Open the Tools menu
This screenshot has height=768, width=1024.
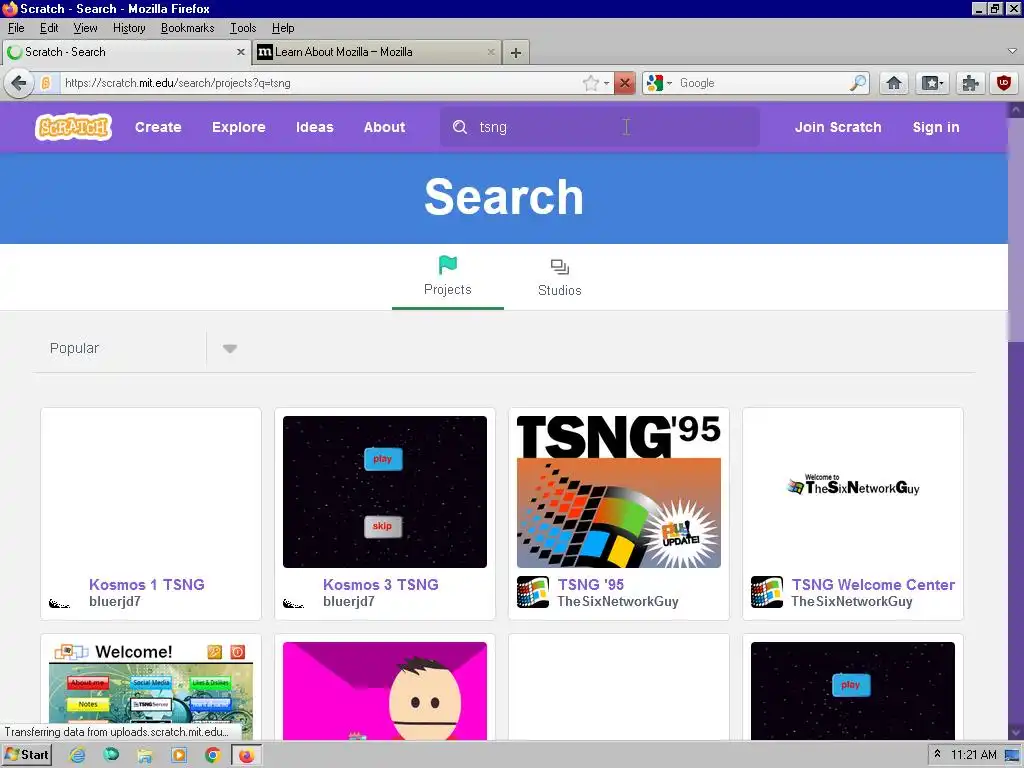(x=243, y=28)
